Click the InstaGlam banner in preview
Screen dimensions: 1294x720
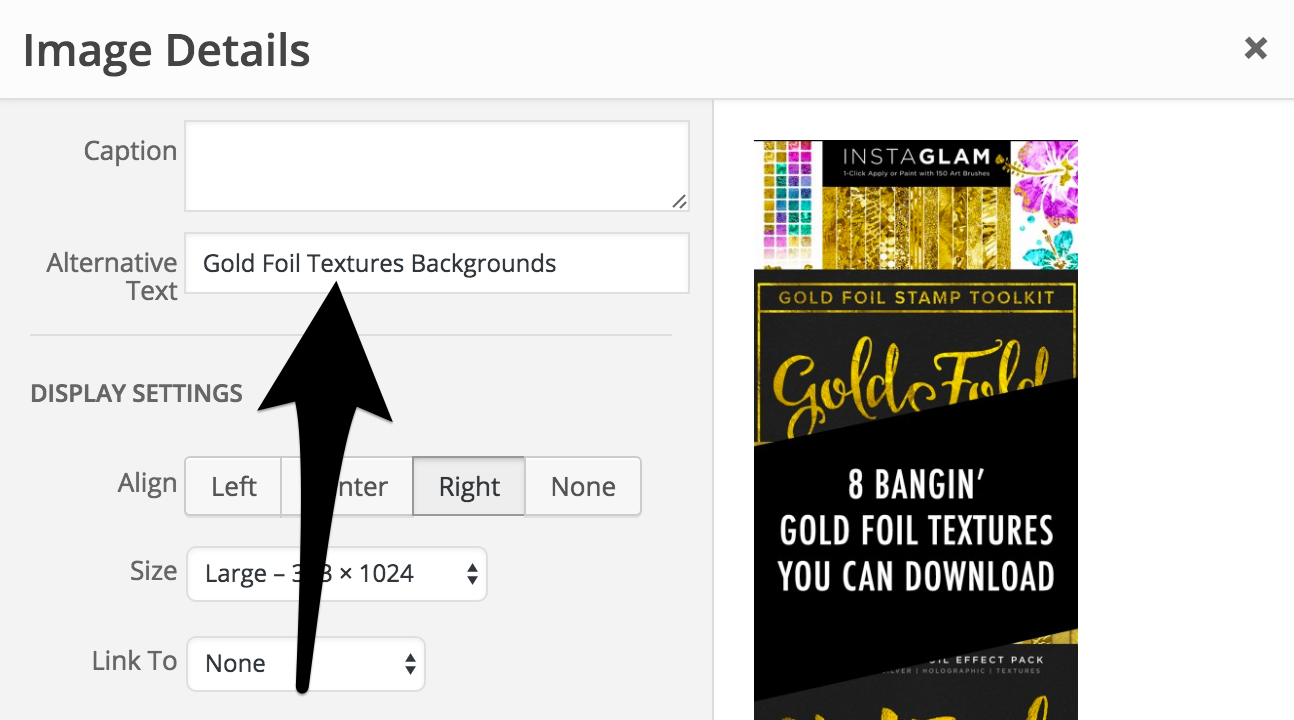point(916,205)
